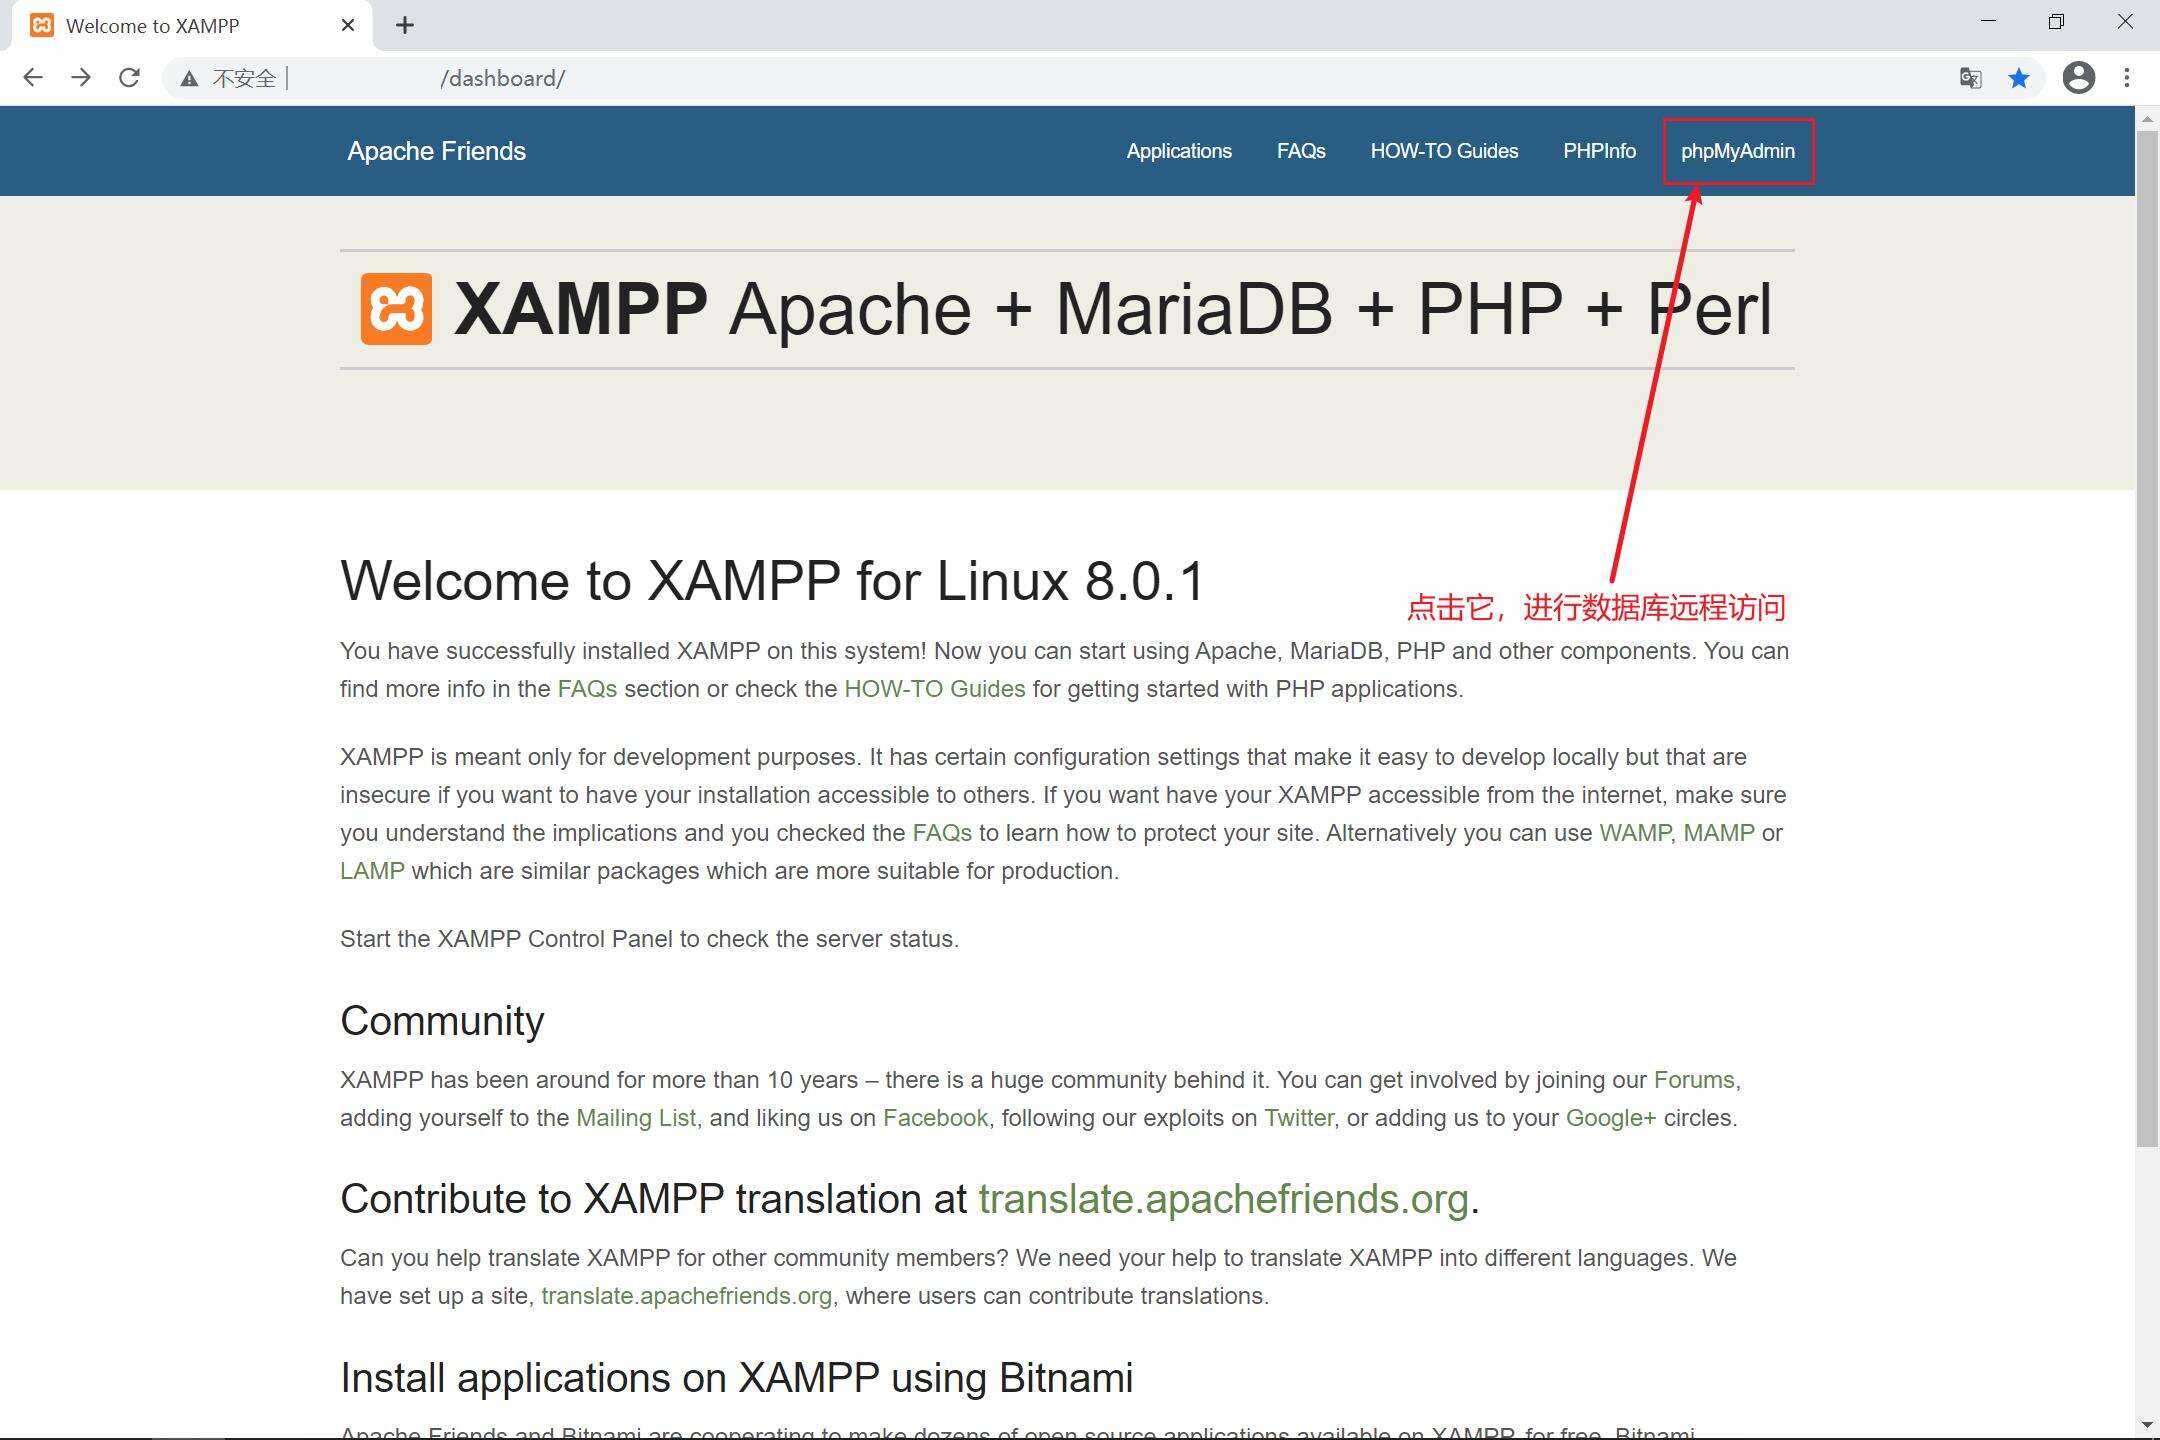The image size is (2160, 1440).
Task: Click scrollbar up arrow
Action: tap(2147, 119)
